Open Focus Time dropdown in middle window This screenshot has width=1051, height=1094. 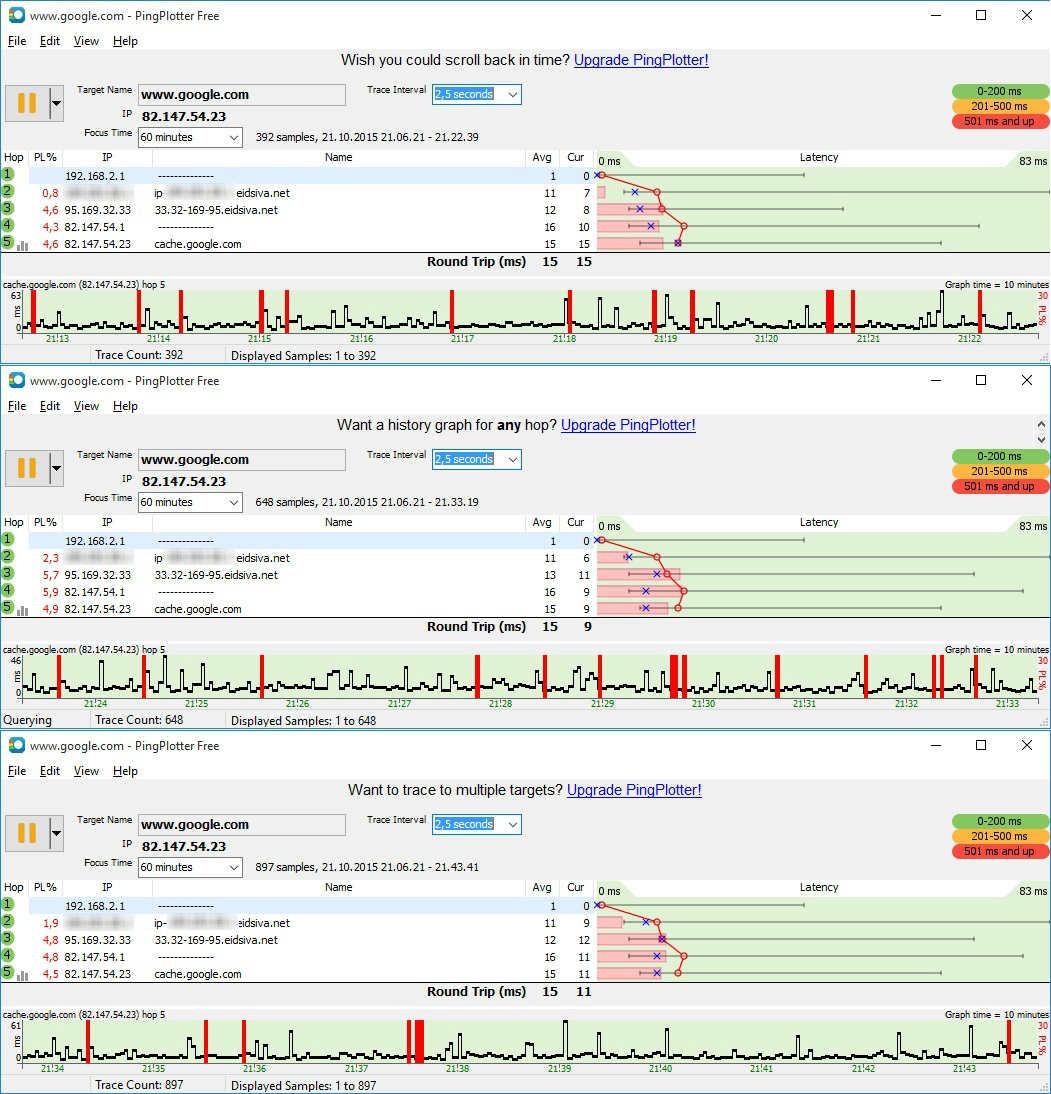click(x=234, y=502)
